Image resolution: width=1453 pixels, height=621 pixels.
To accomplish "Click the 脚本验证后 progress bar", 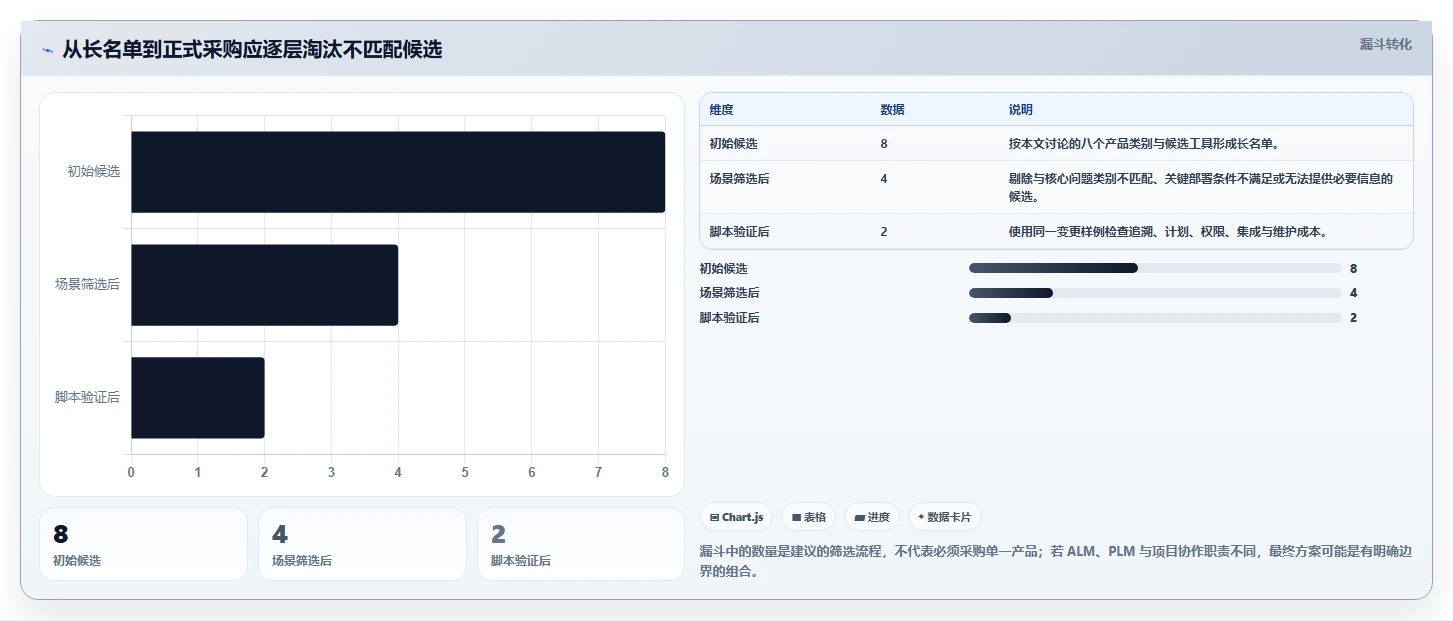I will click(x=1155, y=318).
